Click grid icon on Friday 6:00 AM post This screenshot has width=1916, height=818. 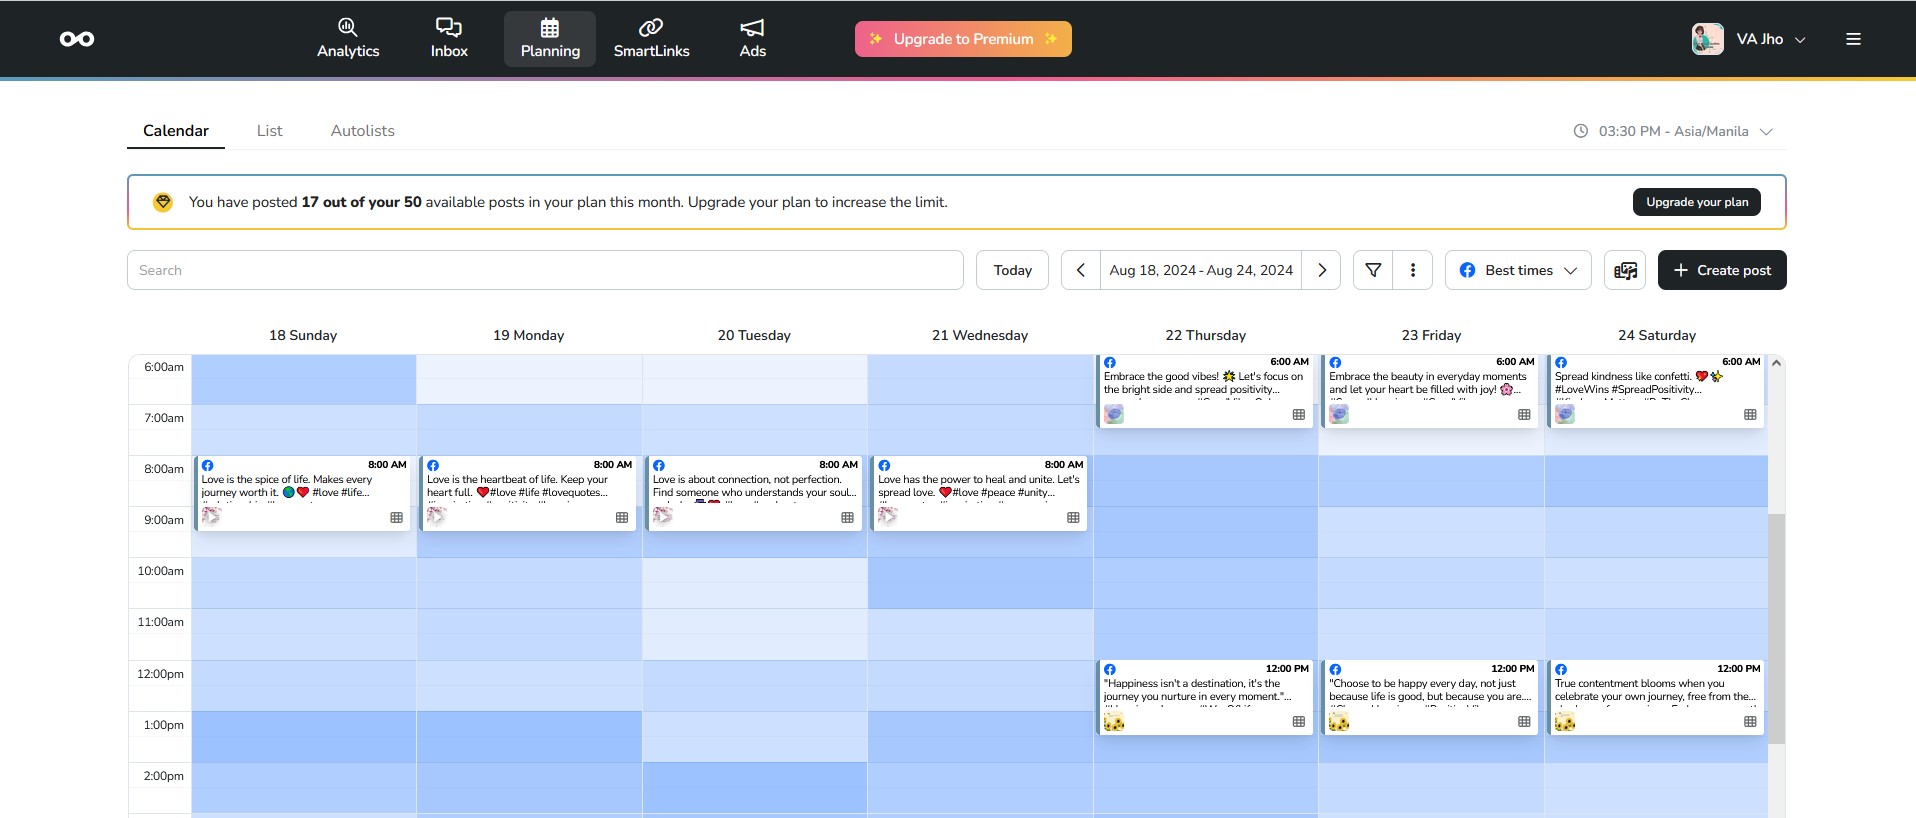pyautogui.click(x=1524, y=414)
